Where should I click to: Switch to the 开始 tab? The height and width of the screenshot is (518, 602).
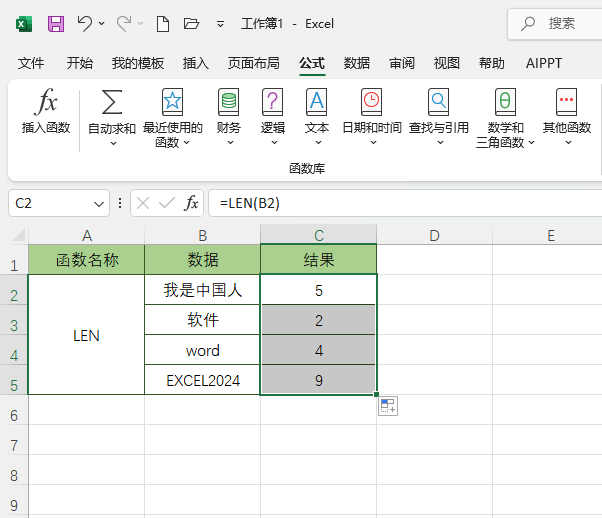79,63
